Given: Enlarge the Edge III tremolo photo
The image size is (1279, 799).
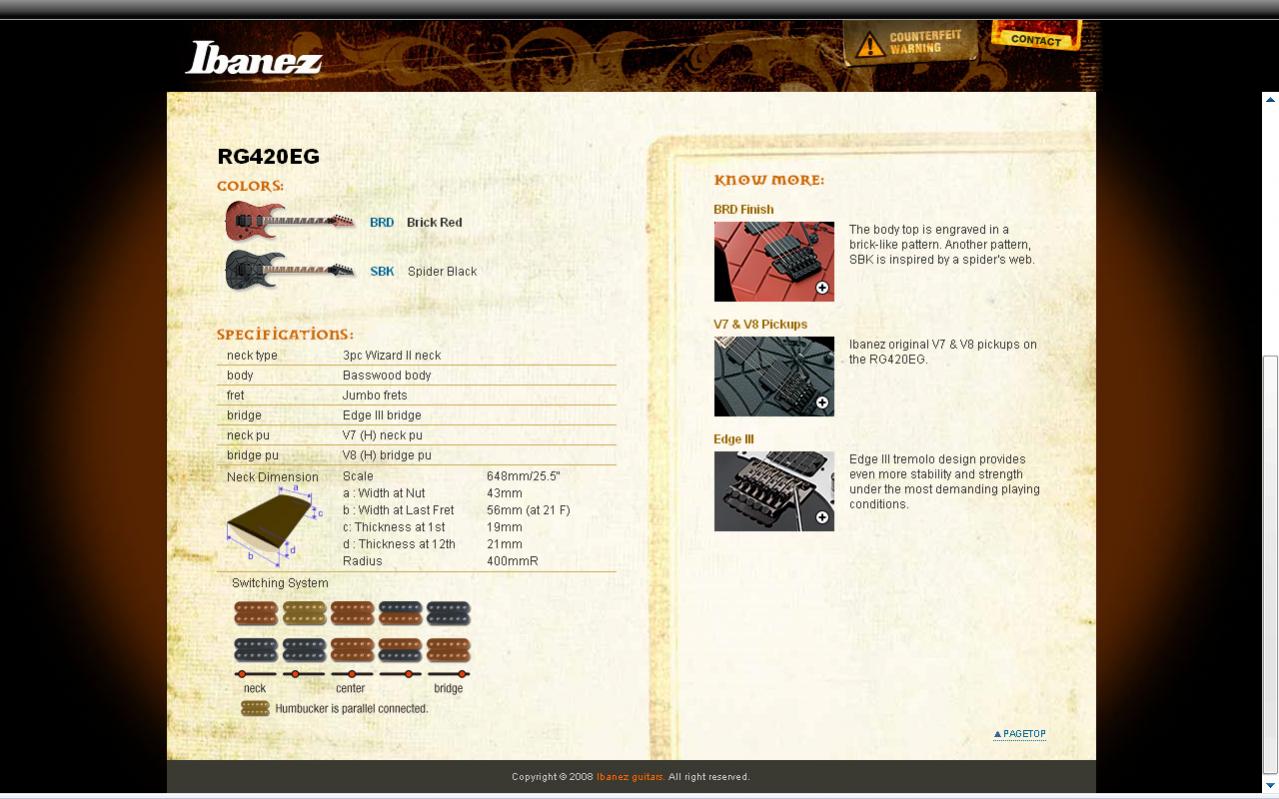Looking at the screenshot, I should point(774,492).
